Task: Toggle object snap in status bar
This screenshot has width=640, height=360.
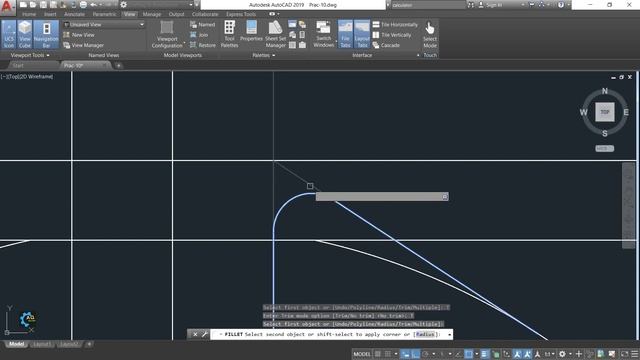Action: (x=469, y=354)
